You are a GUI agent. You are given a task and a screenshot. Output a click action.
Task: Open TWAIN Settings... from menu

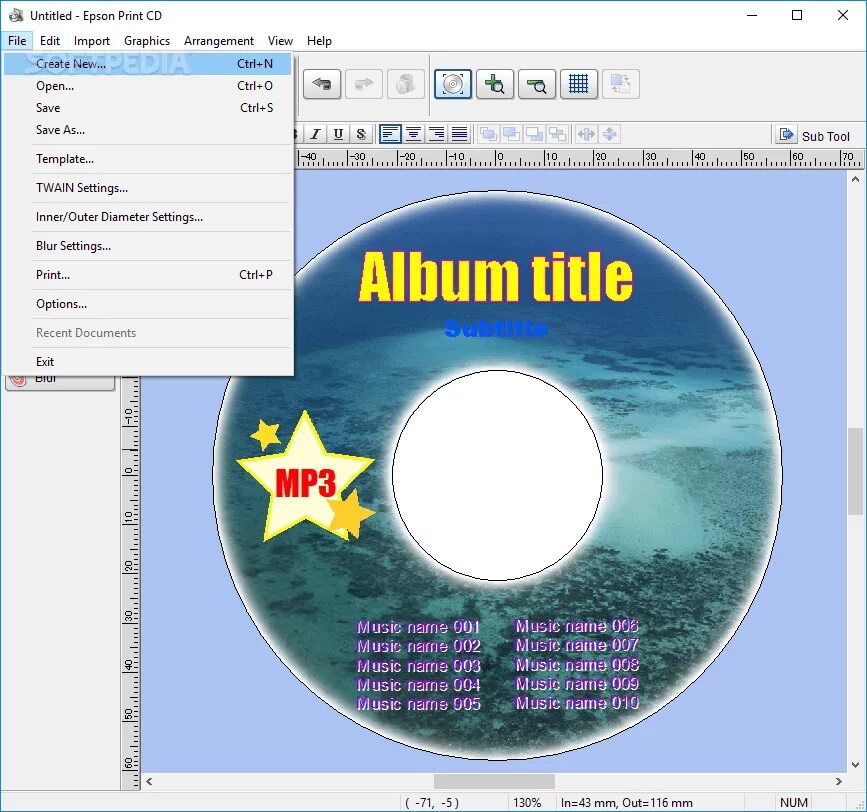tap(148, 188)
